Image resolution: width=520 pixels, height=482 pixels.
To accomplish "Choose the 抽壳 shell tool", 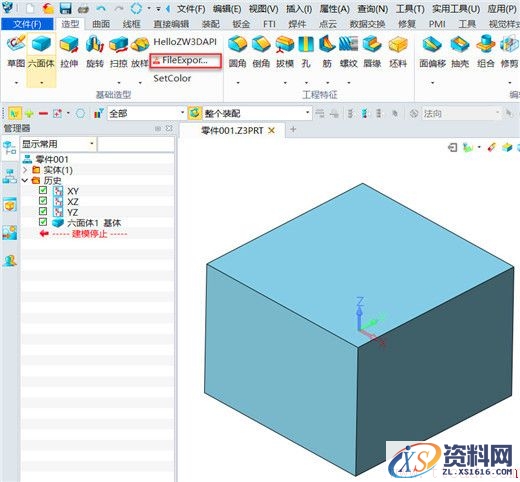I will click(460, 52).
